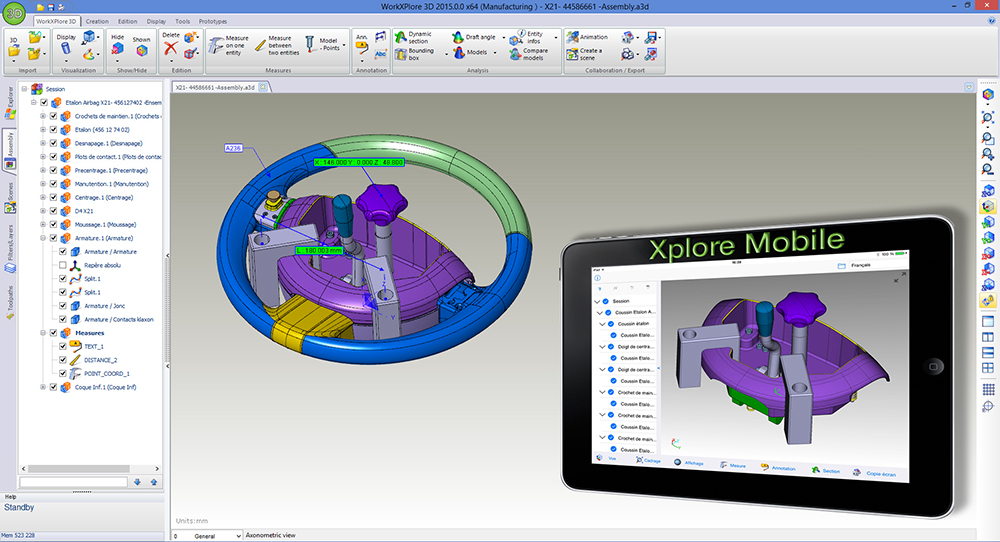
Task: Select the Etalon (456 12 74 02) tree item
Action: [102, 129]
